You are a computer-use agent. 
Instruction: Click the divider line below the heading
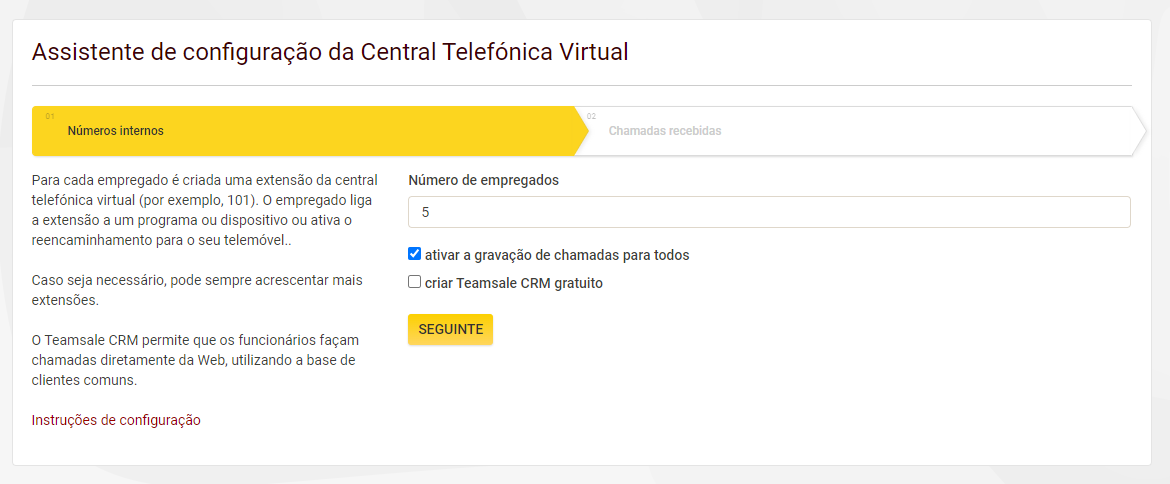point(582,86)
